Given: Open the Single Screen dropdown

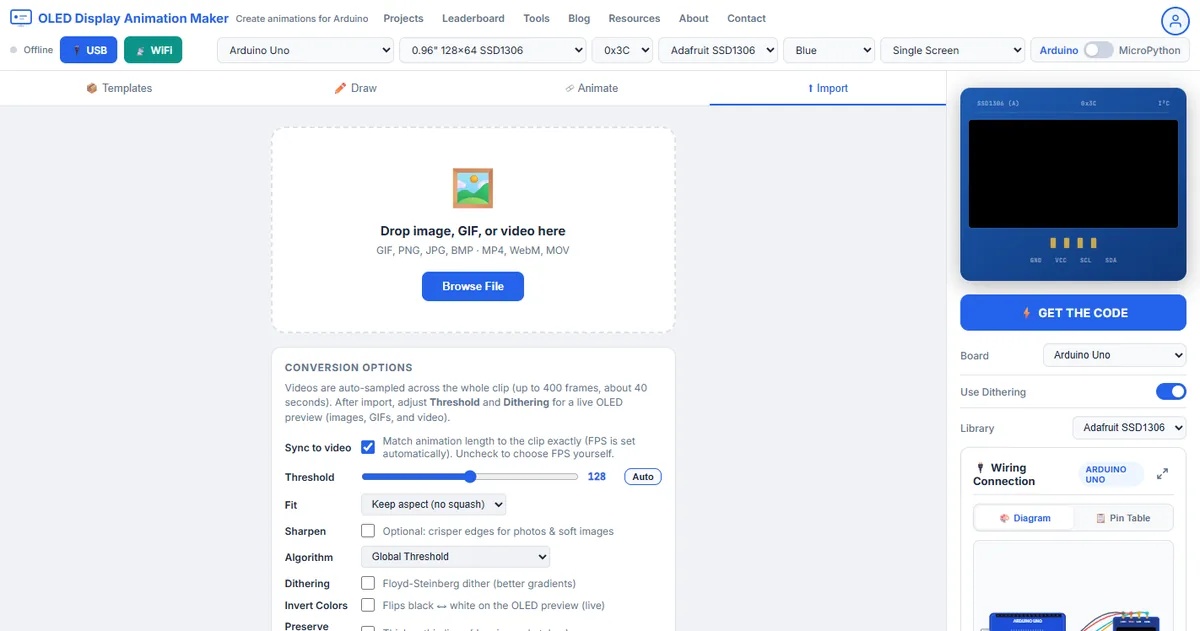Looking at the screenshot, I should tap(953, 50).
